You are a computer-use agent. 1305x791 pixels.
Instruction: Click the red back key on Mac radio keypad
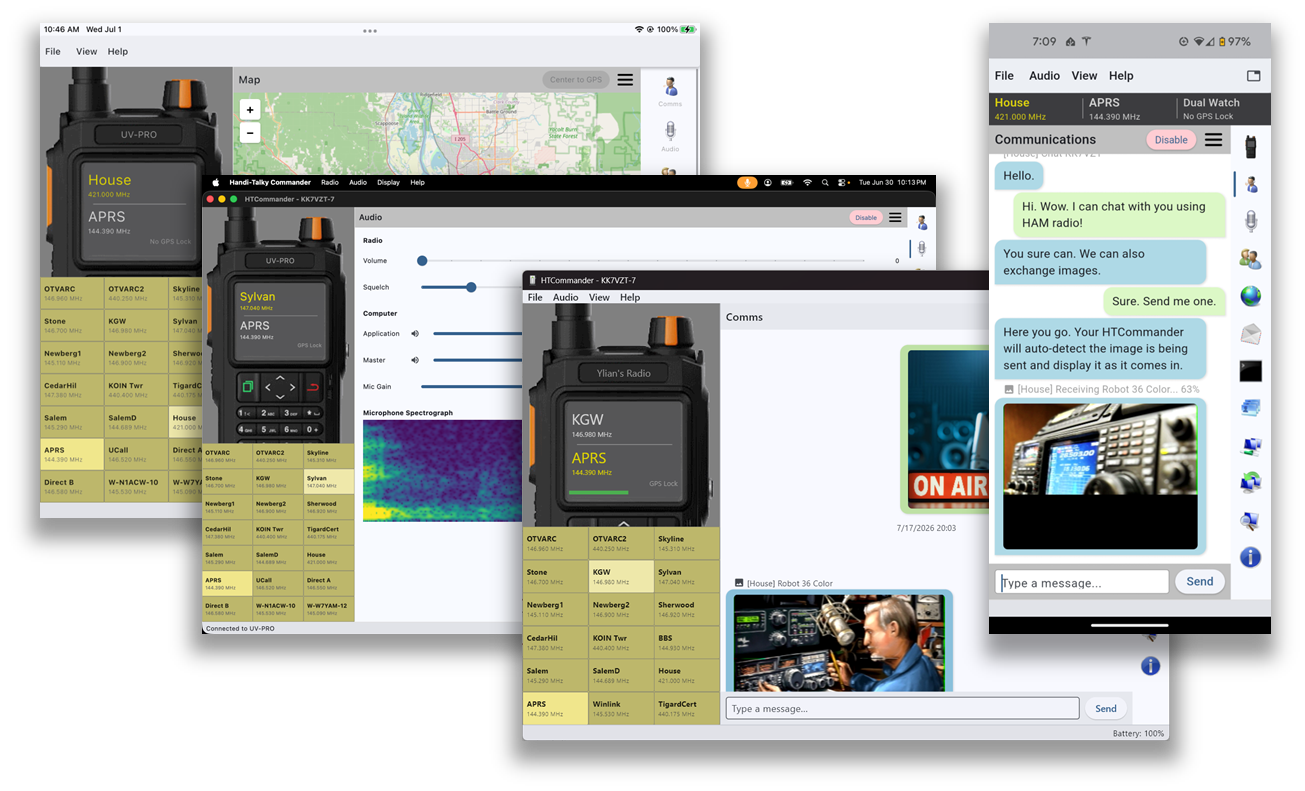[314, 387]
